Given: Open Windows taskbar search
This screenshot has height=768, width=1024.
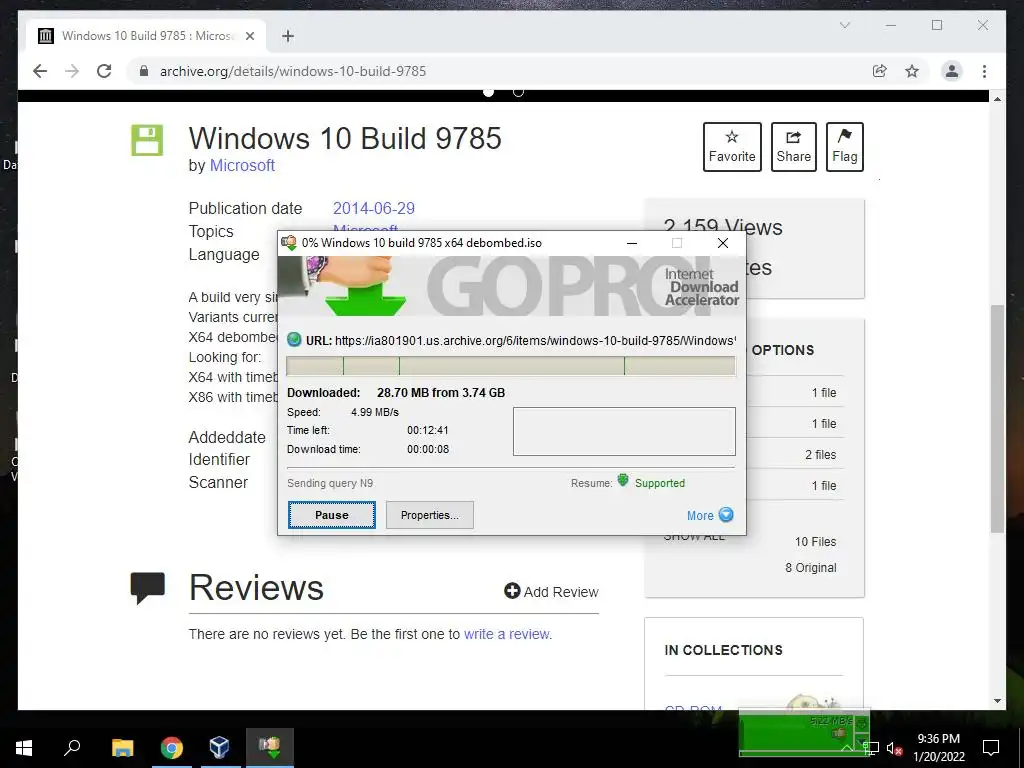Looking at the screenshot, I should (x=72, y=748).
